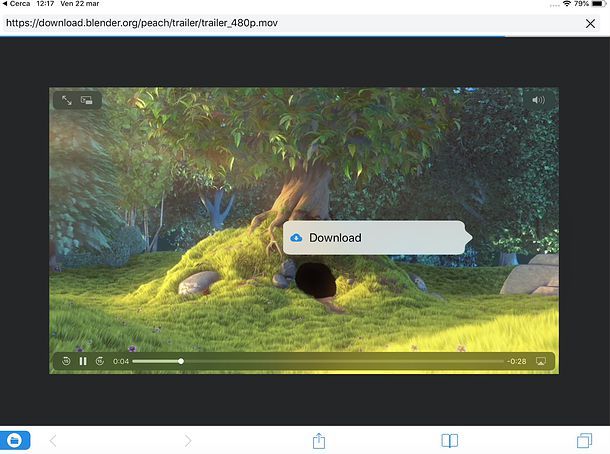The image size is (610, 454).
Task: Click the remaining time -0:28 label
Action: tap(516, 361)
